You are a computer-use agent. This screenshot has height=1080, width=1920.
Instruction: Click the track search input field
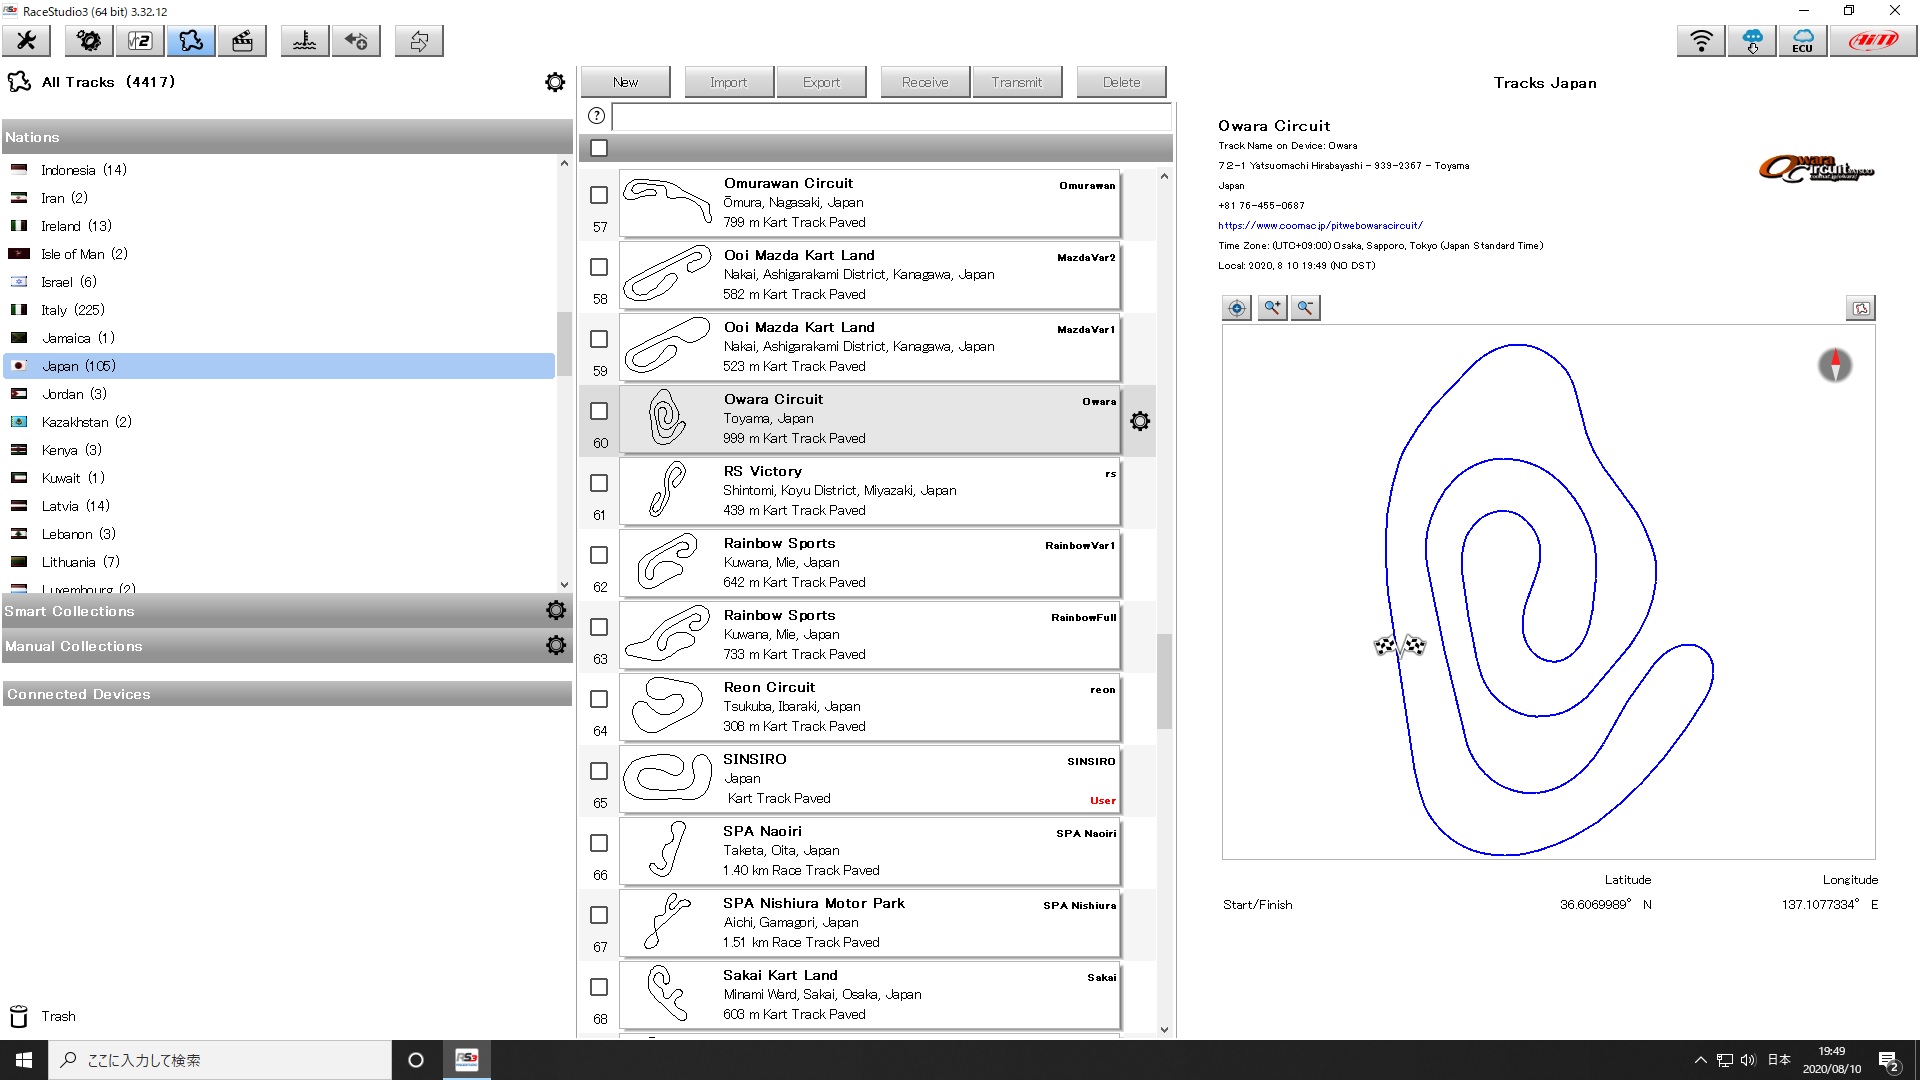pyautogui.click(x=890, y=116)
